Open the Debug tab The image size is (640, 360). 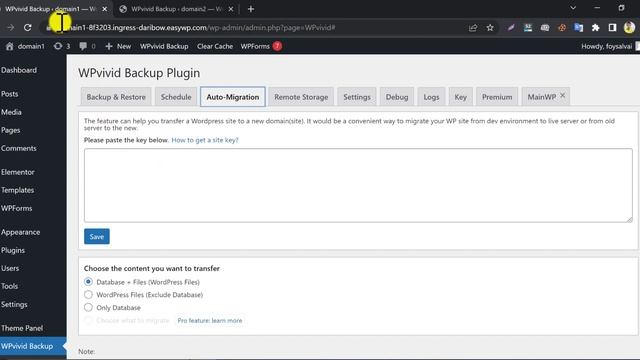pyautogui.click(x=397, y=97)
